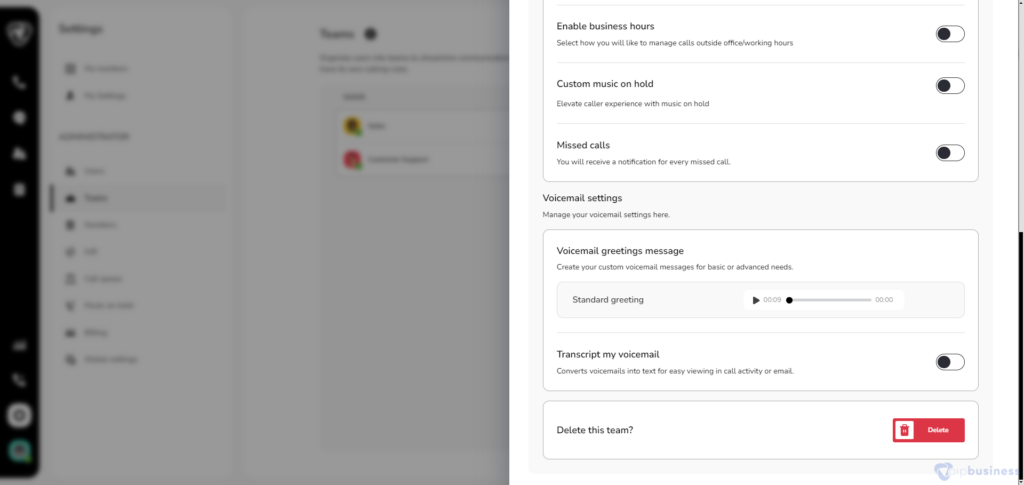
Task: Click the lower phone icon above settings gear
Action: [19, 381]
